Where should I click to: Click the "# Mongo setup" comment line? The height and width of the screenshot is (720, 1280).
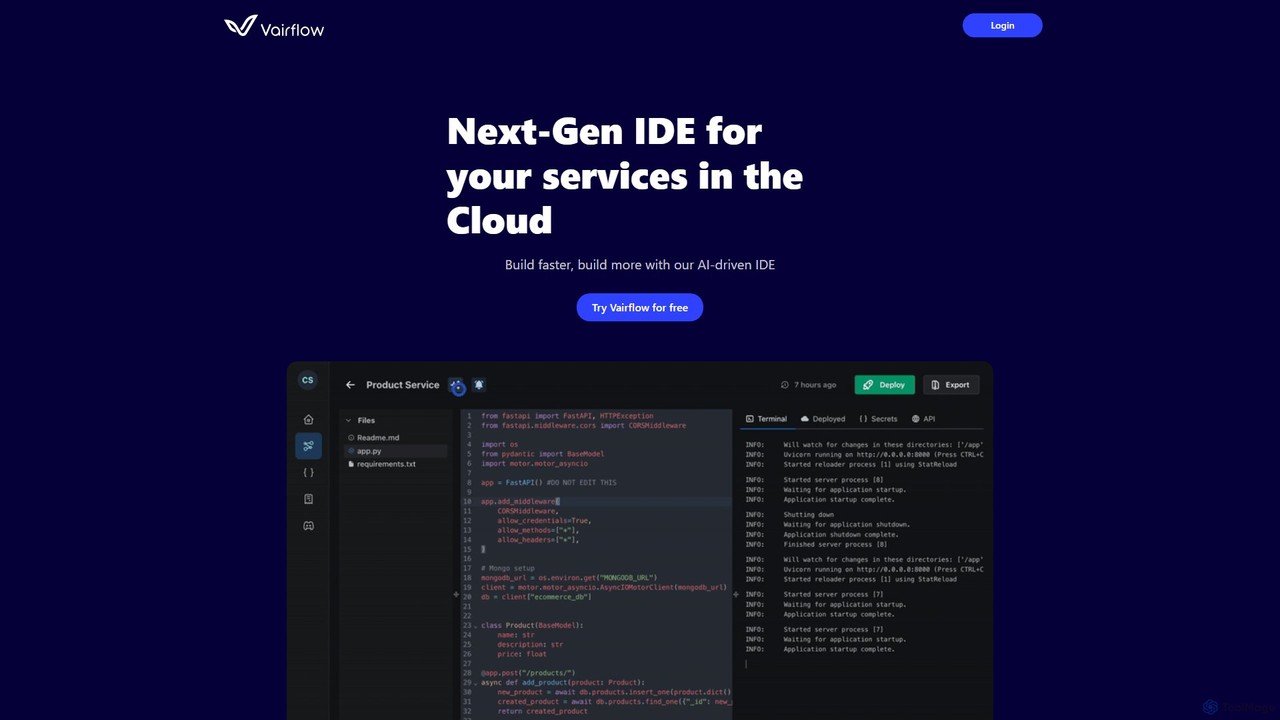tap(508, 569)
